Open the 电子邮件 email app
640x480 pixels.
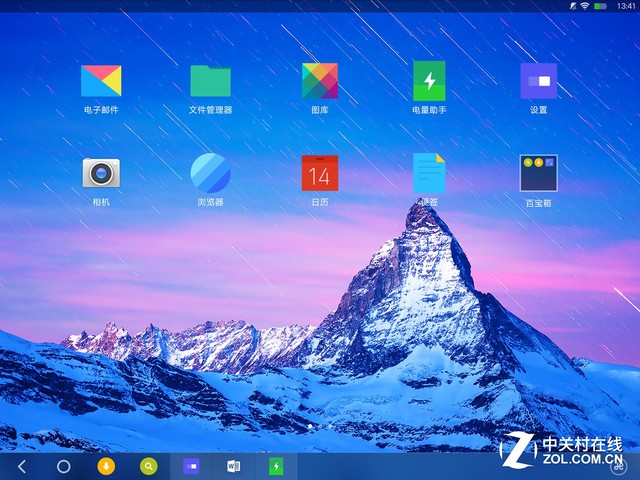coord(101,80)
